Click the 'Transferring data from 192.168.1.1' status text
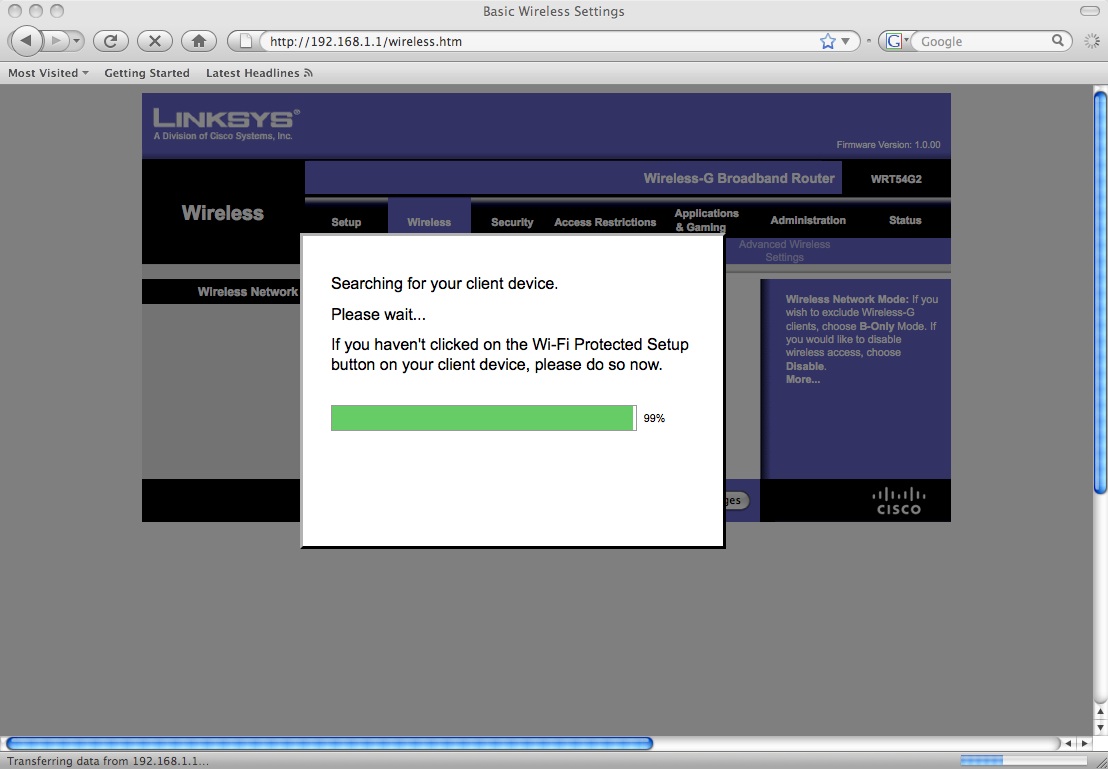Image resolution: width=1108 pixels, height=769 pixels. 108,761
